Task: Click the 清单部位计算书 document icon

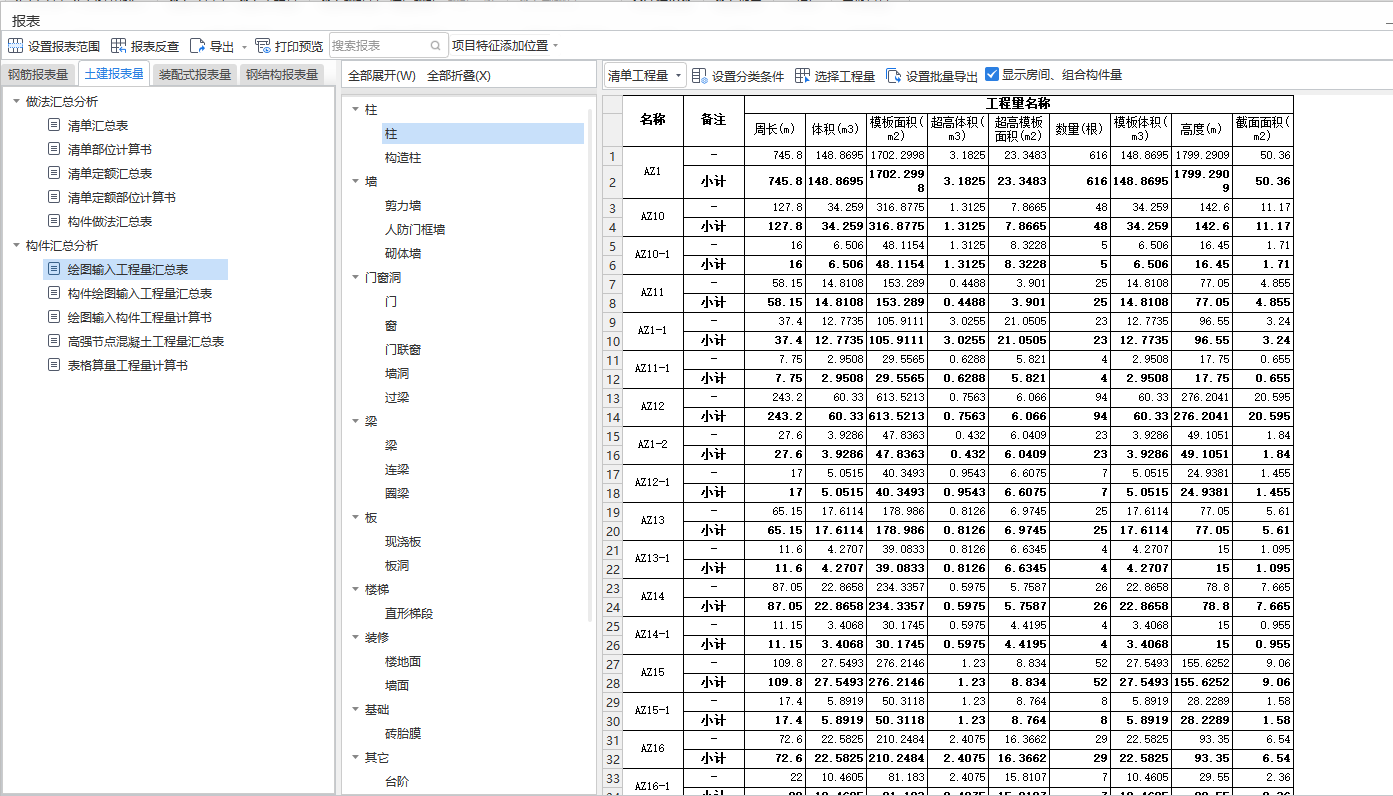Action: click(x=54, y=149)
